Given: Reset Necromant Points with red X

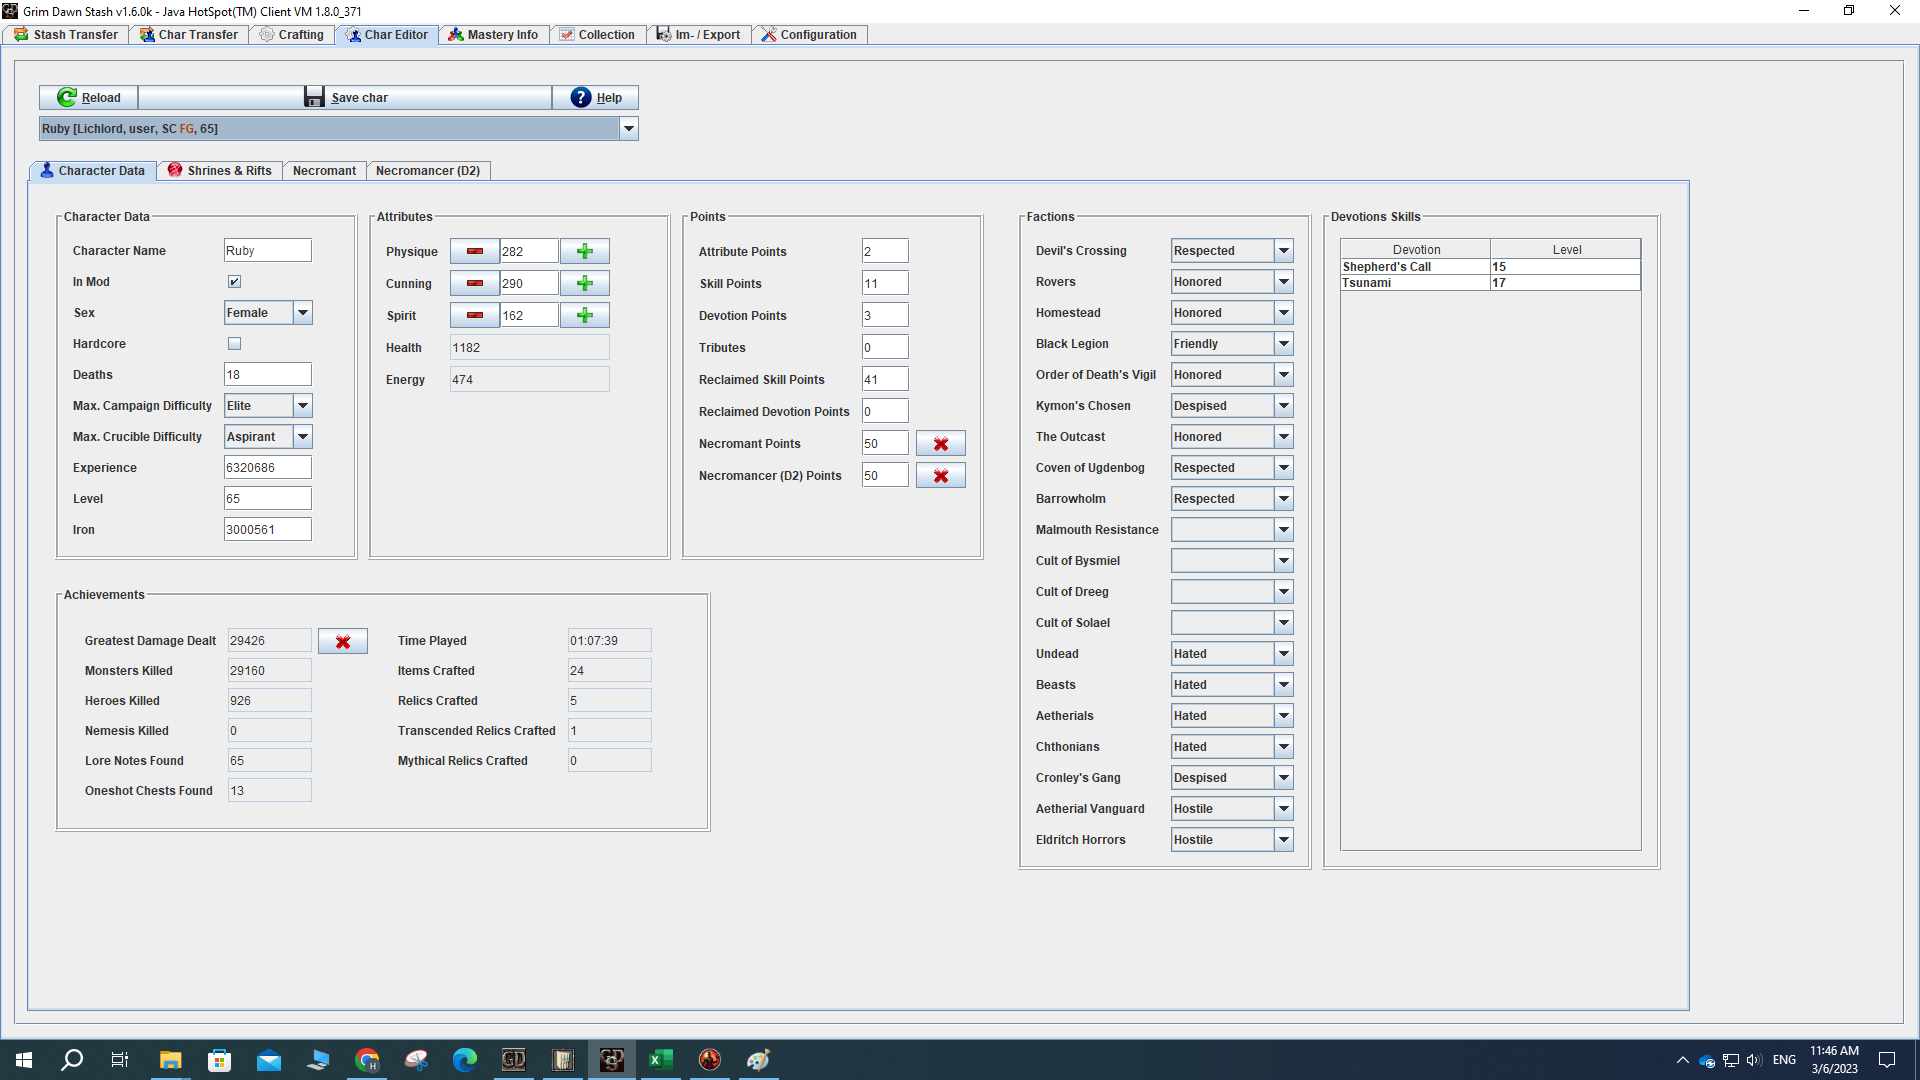Looking at the screenshot, I should coord(941,443).
